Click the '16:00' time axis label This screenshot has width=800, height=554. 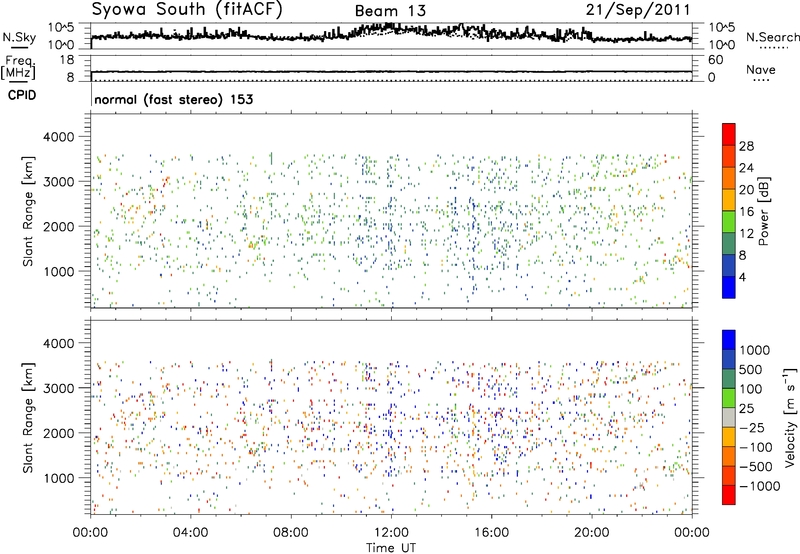[x=491, y=533]
